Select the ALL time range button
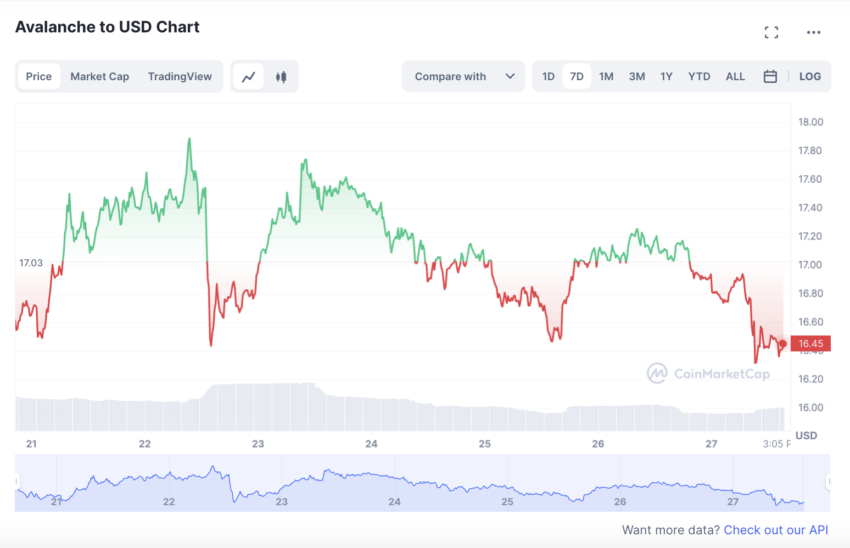The width and height of the screenshot is (850, 548). point(735,76)
